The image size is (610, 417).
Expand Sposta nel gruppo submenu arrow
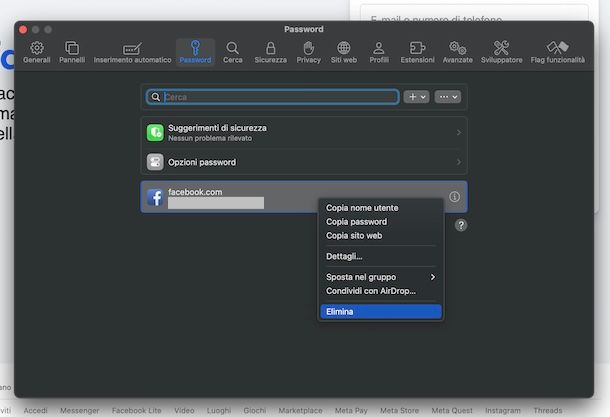coord(433,277)
